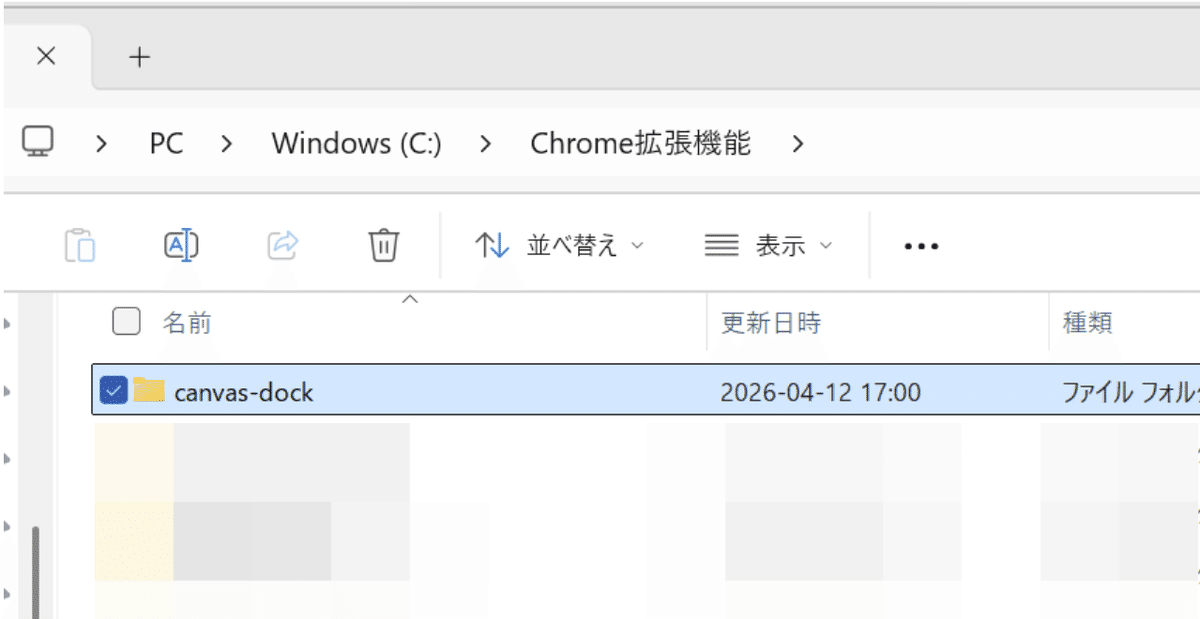Expand the chevron after Chrome拡張機能

click(797, 143)
